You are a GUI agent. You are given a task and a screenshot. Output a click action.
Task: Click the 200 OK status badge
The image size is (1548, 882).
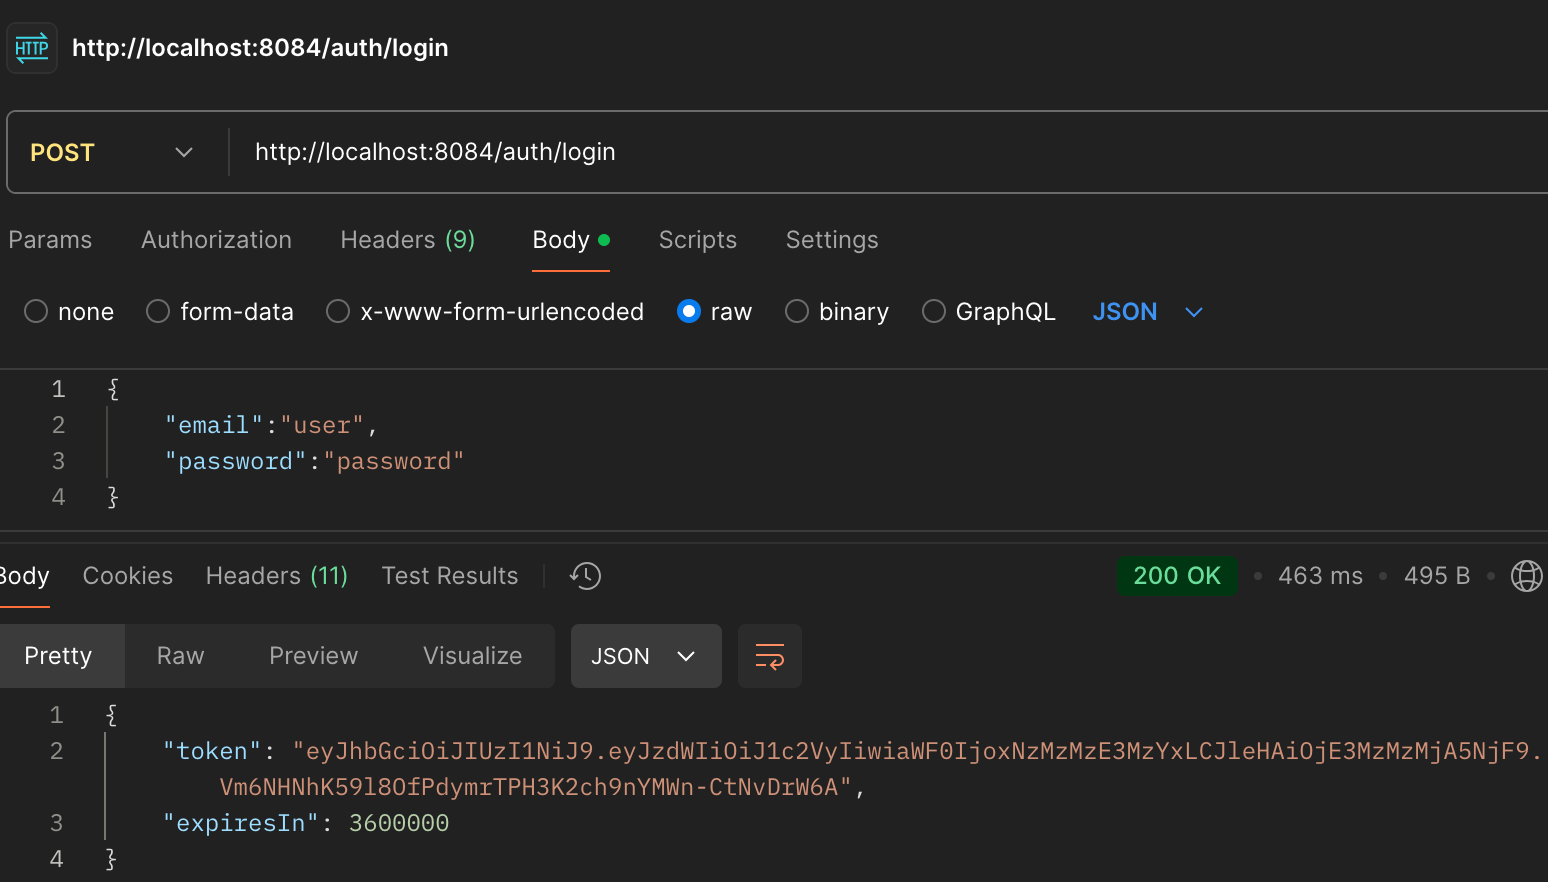click(1177, 576)
